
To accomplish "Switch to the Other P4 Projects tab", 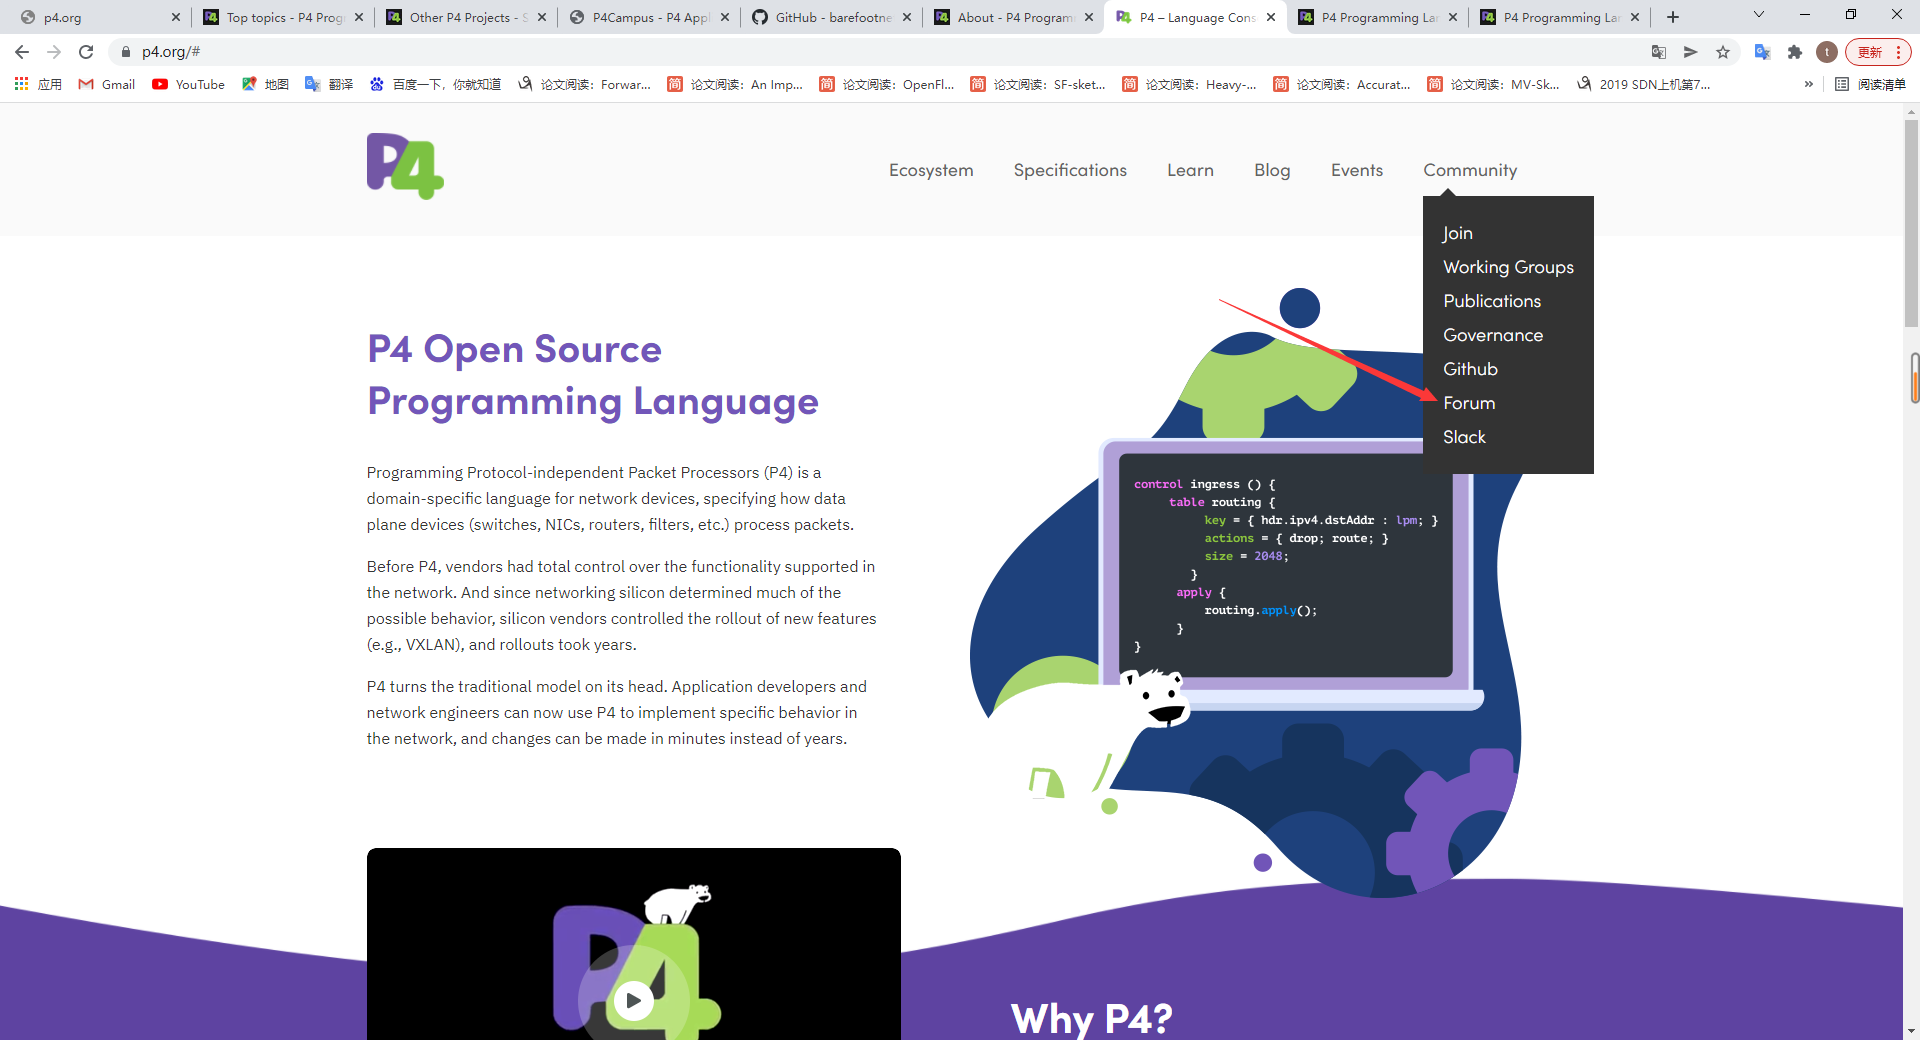I will (x=467, y=17).
